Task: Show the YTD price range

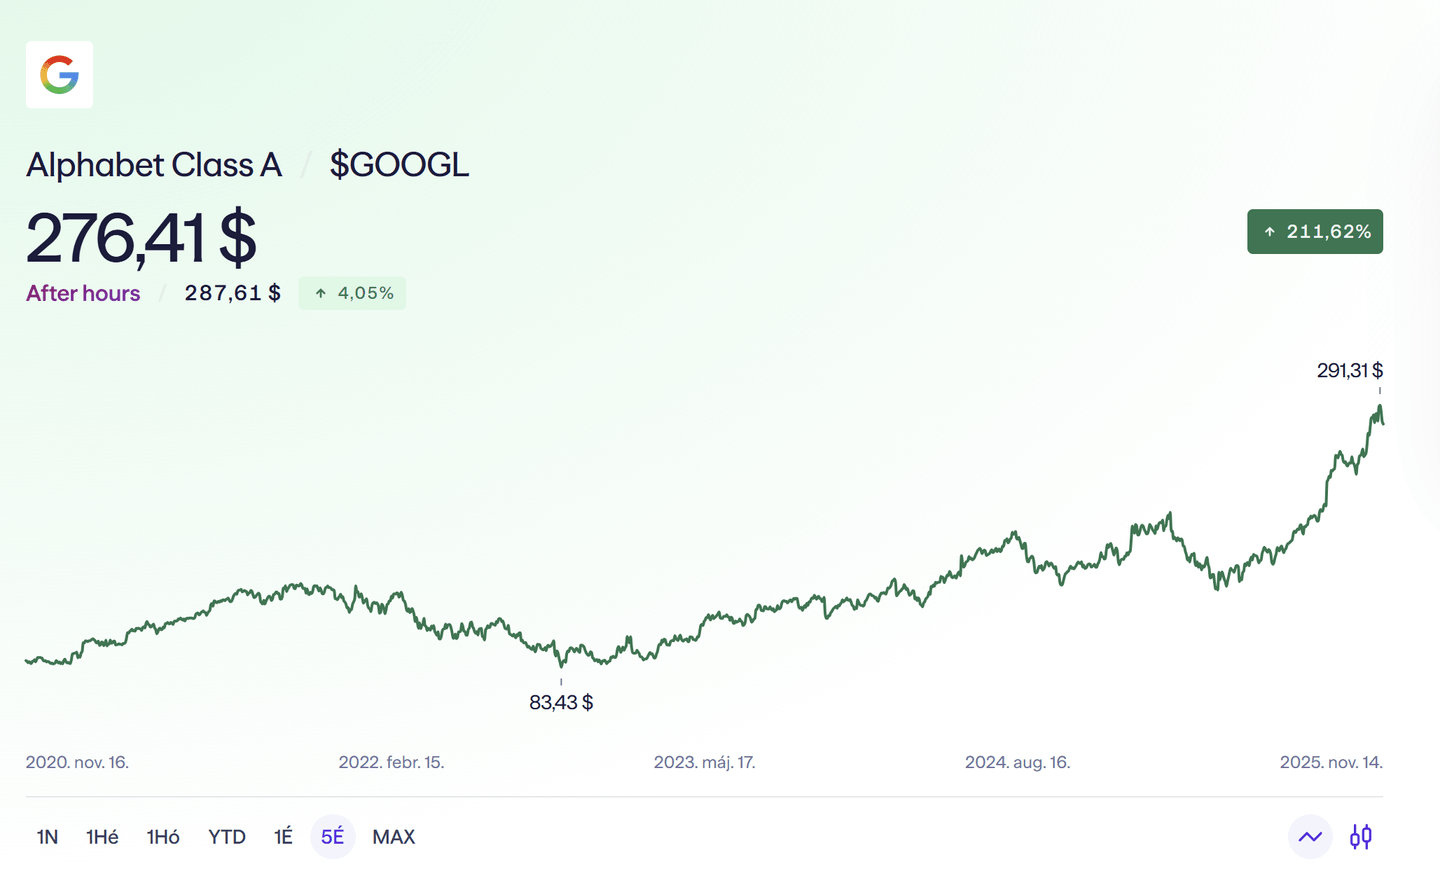Action: pos(227,837)
